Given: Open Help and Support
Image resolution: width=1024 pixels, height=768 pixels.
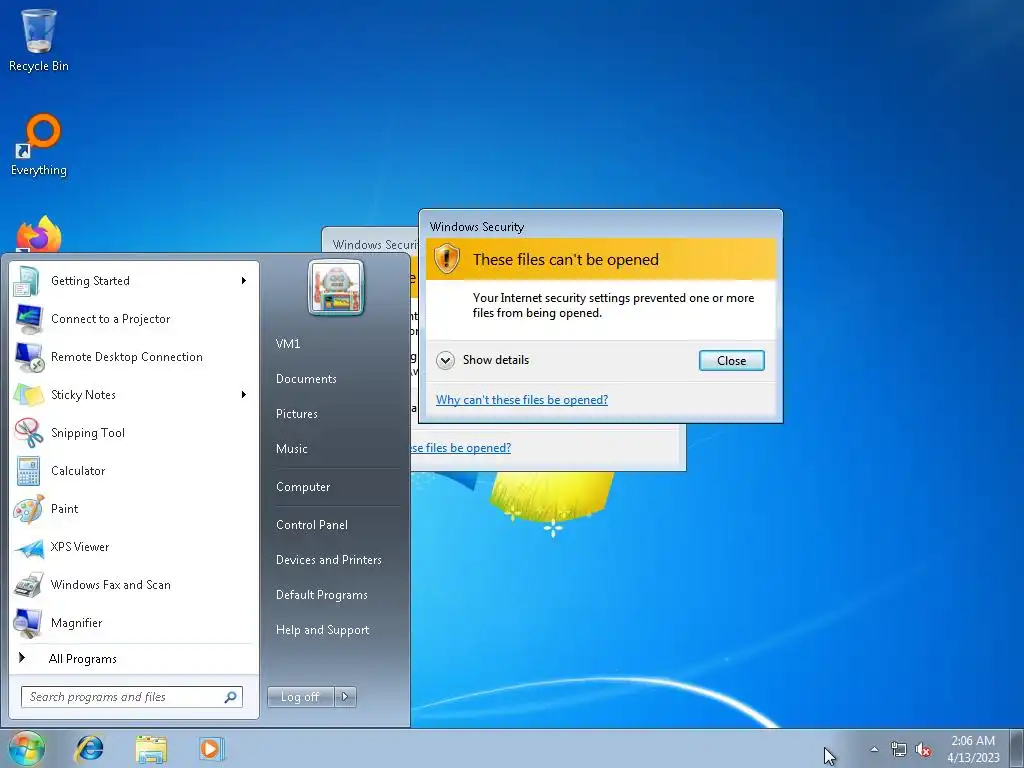Looking at the screenshot, I should tap(323, 630).
